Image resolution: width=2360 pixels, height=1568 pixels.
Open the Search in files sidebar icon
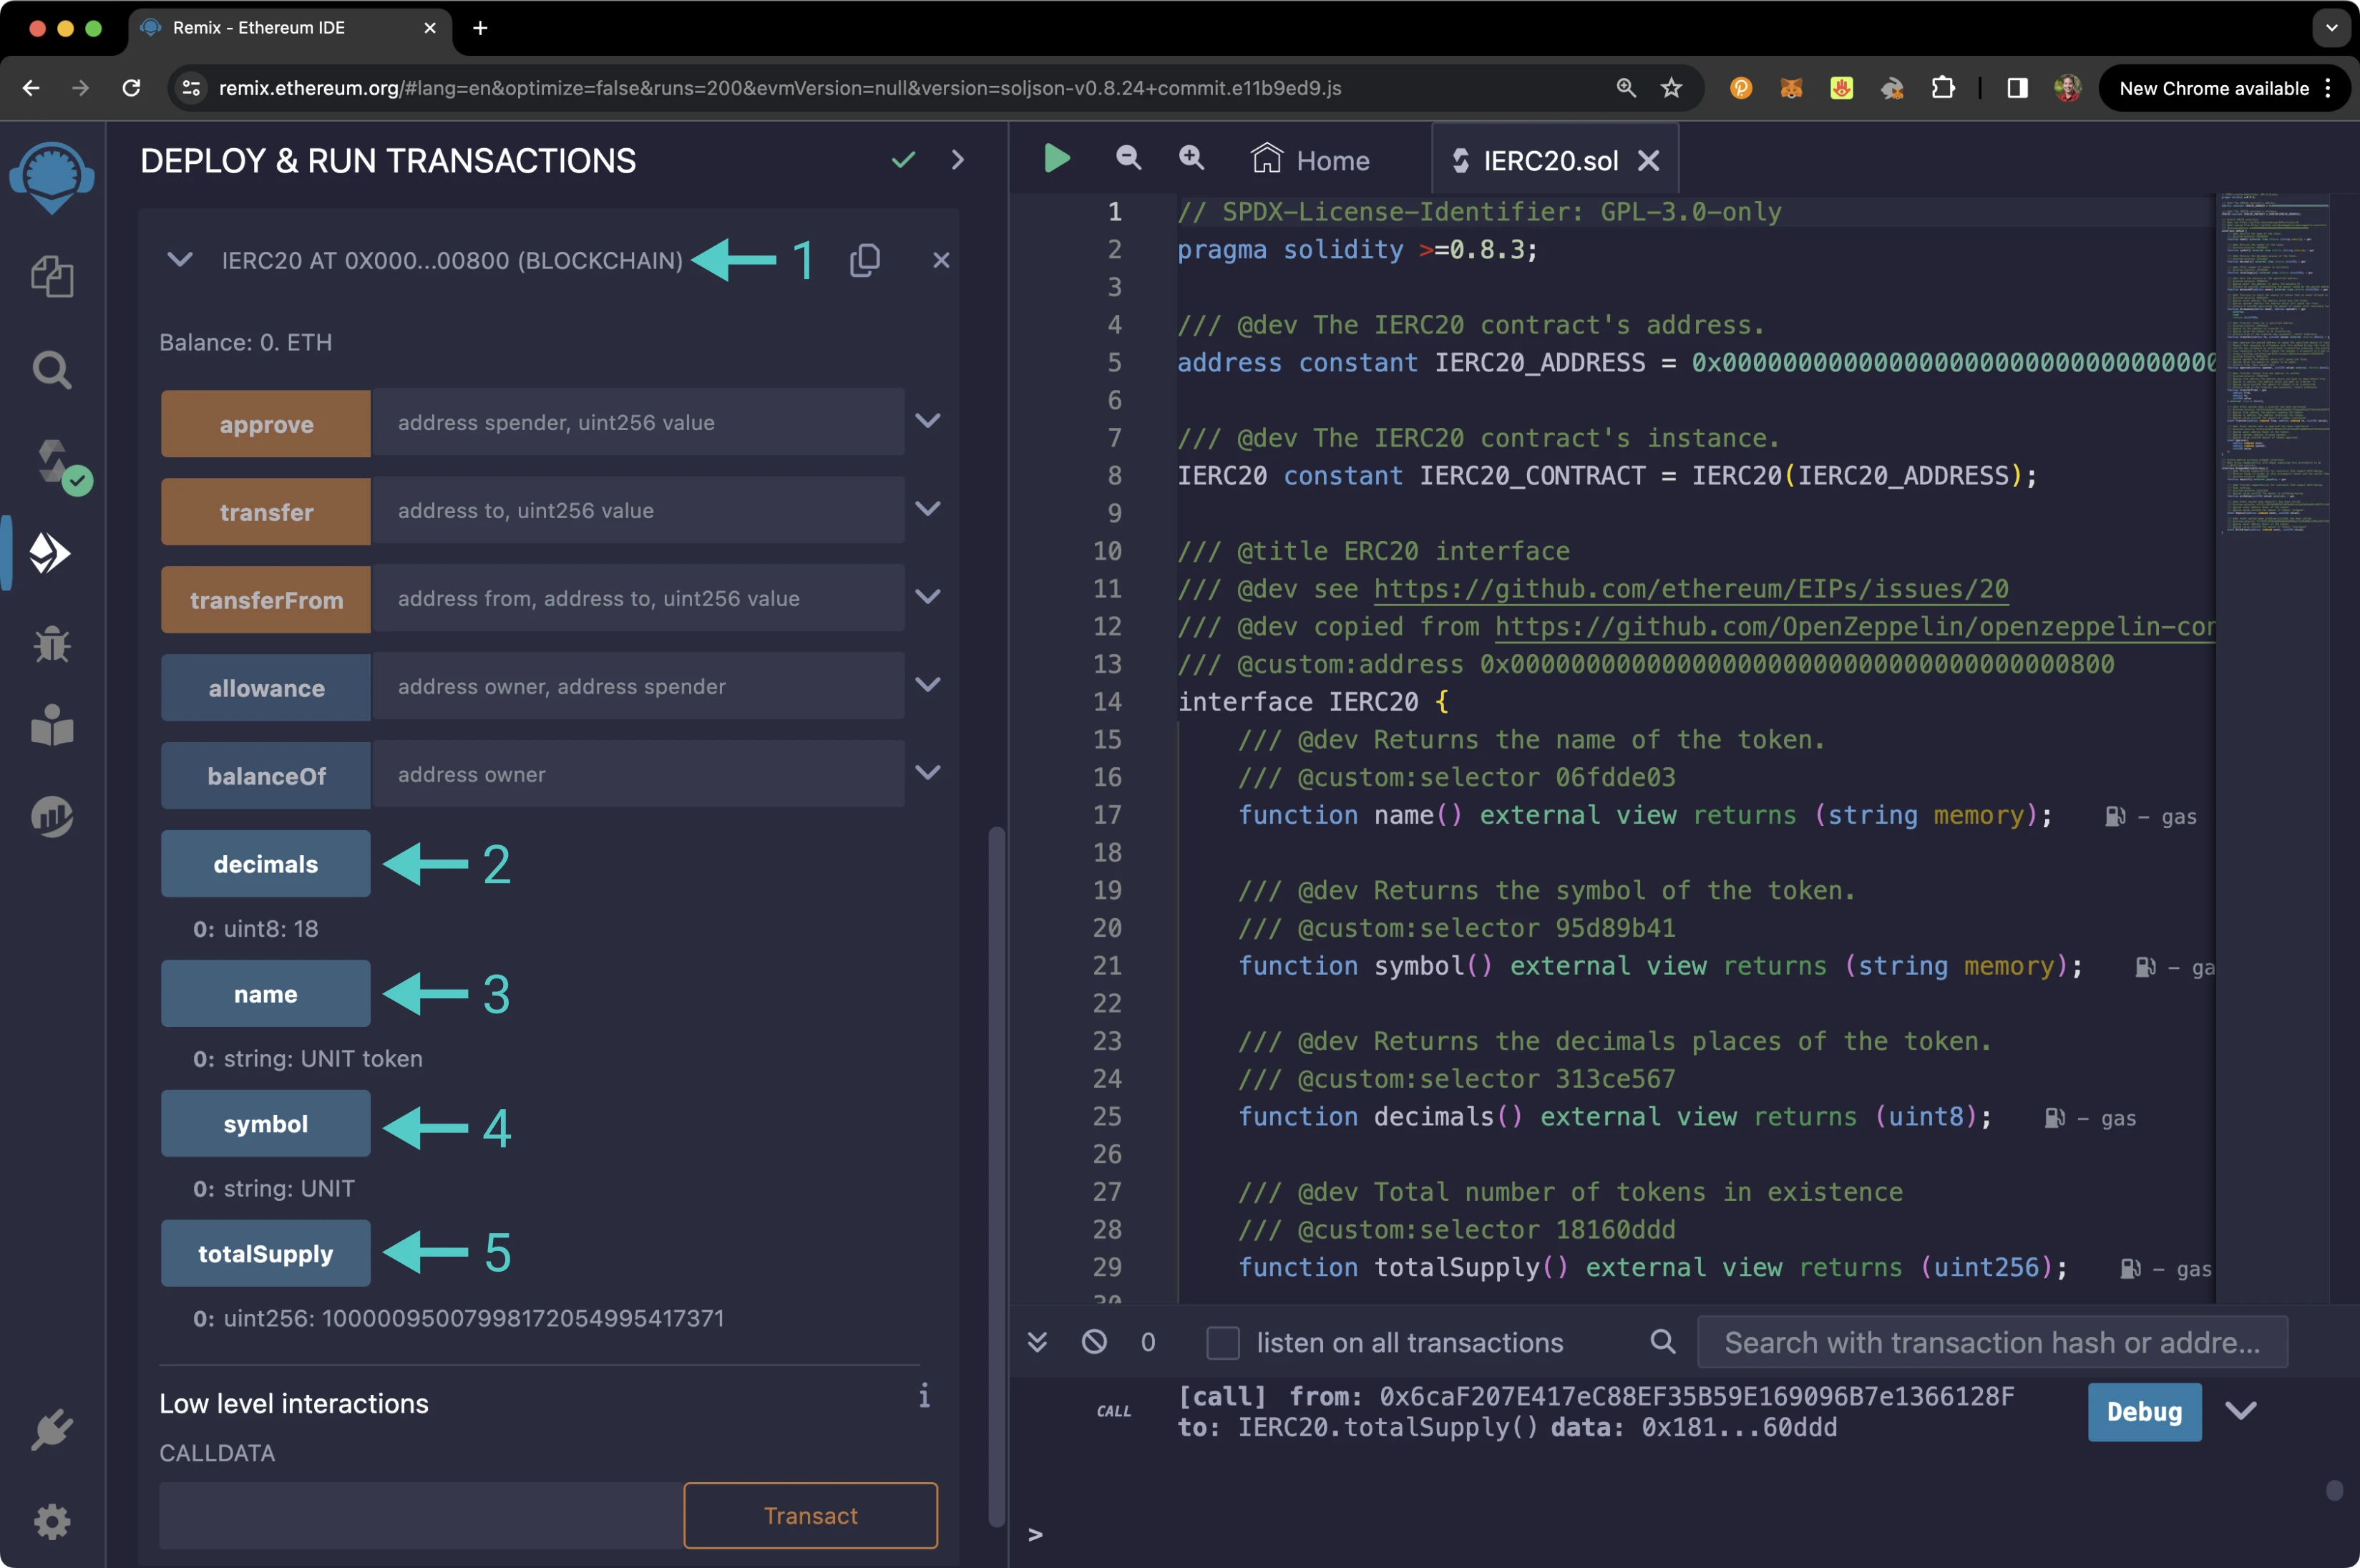pyautogui.click(x=52, y=370)
